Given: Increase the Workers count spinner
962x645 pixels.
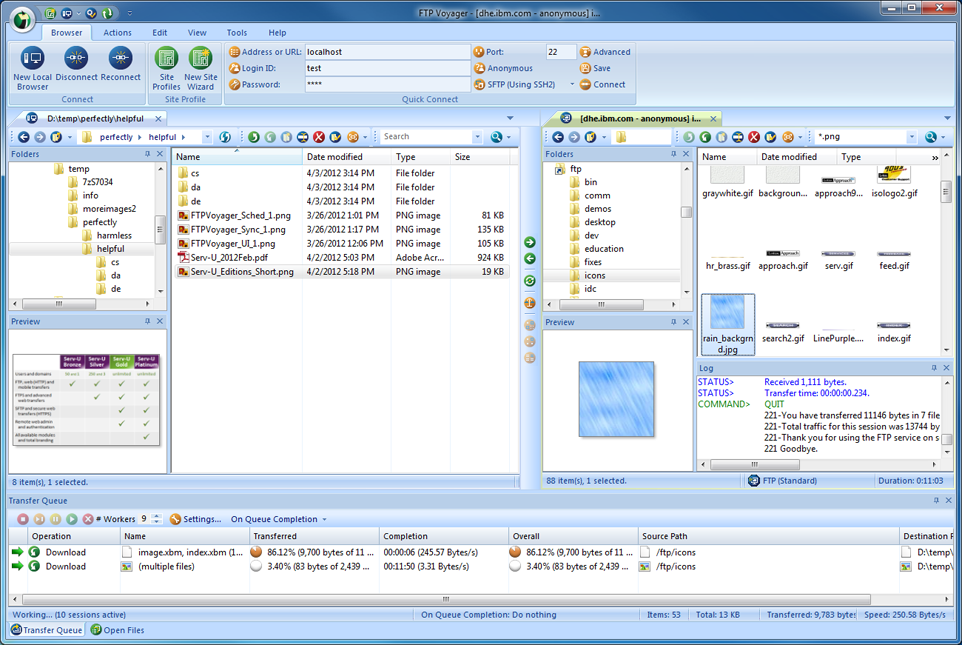Looking at the screenshot, I should pos(158,516).
